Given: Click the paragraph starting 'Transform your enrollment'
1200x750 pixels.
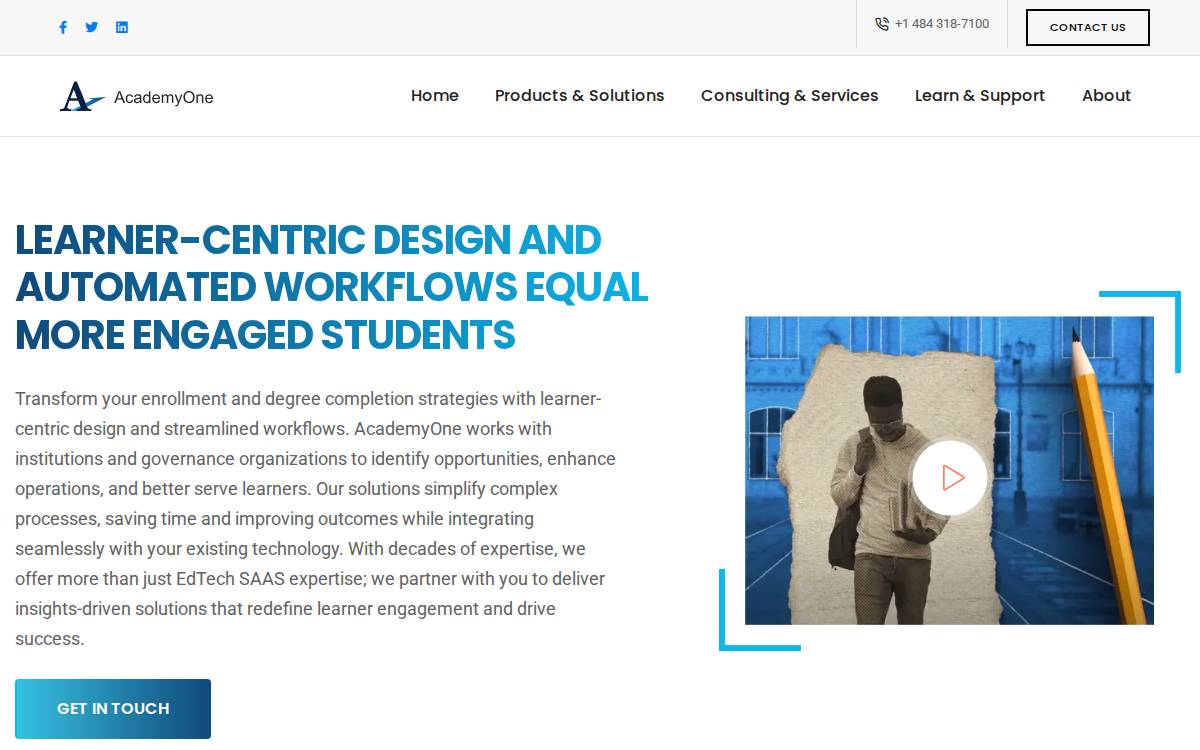Looking at the screenshot, I should pyautogui.click(x=315, y=519).
